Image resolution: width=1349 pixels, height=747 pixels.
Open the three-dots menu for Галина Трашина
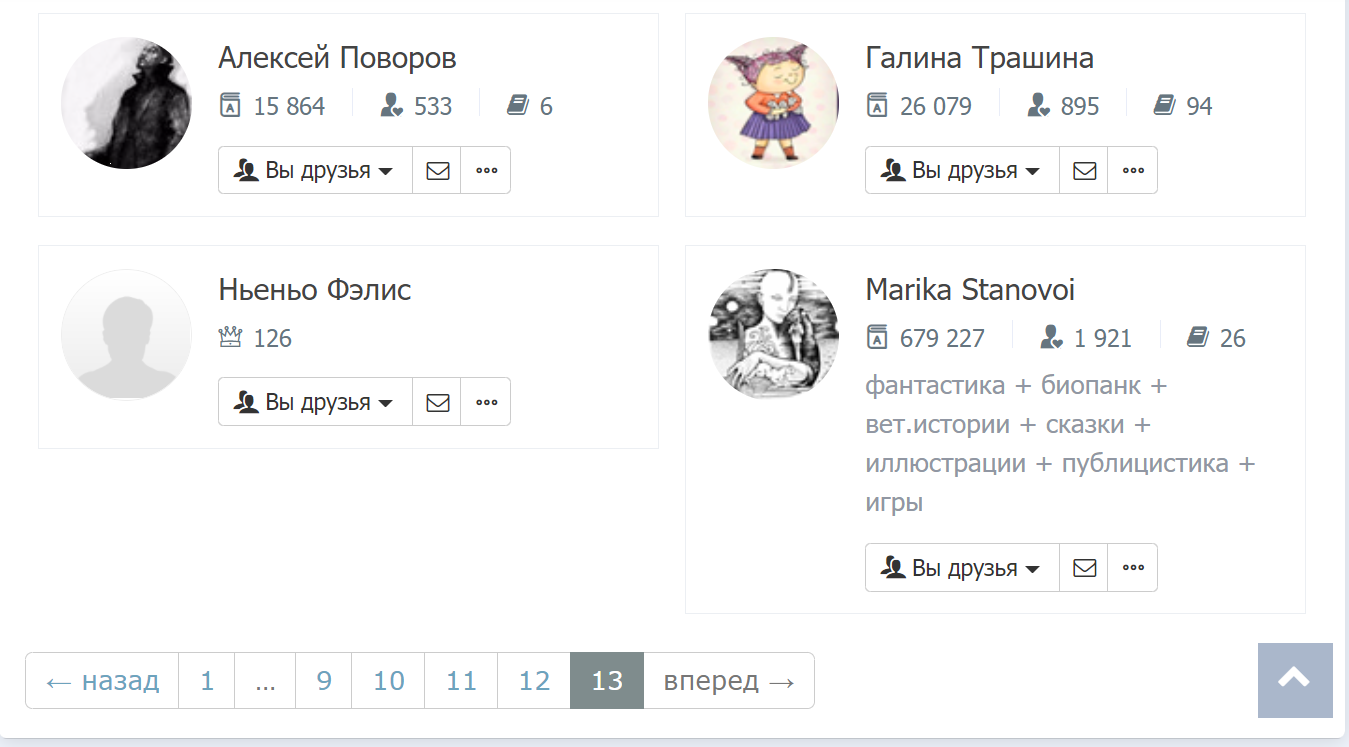(x=1133, y=170)
